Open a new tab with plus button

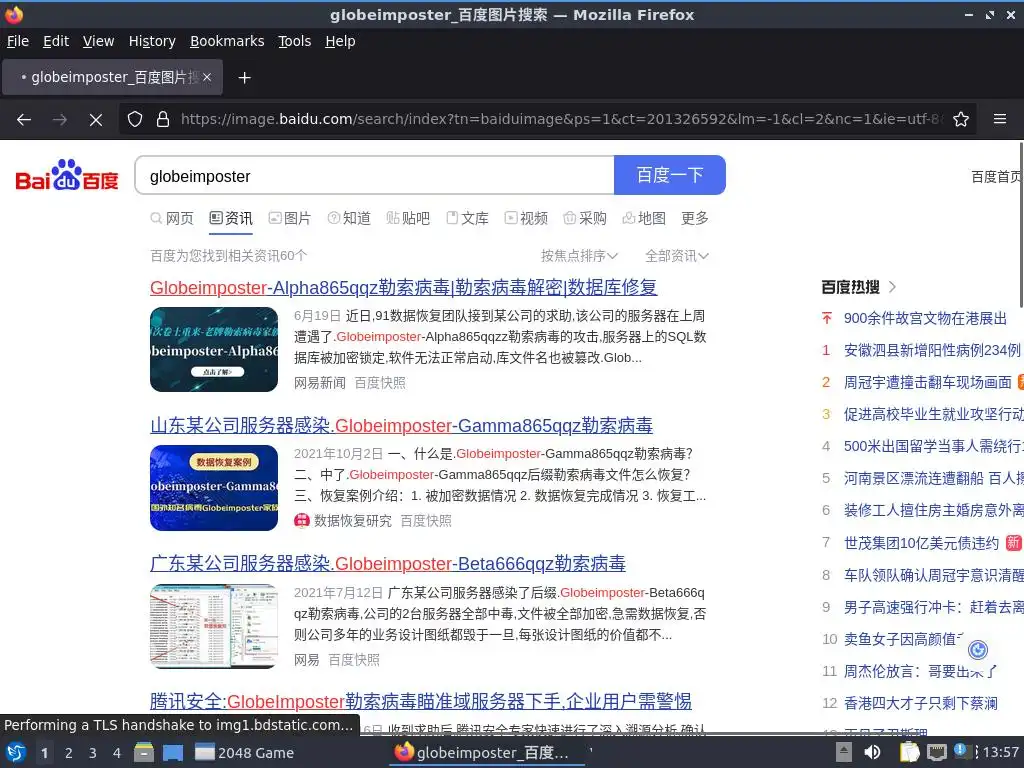(244, 78)
